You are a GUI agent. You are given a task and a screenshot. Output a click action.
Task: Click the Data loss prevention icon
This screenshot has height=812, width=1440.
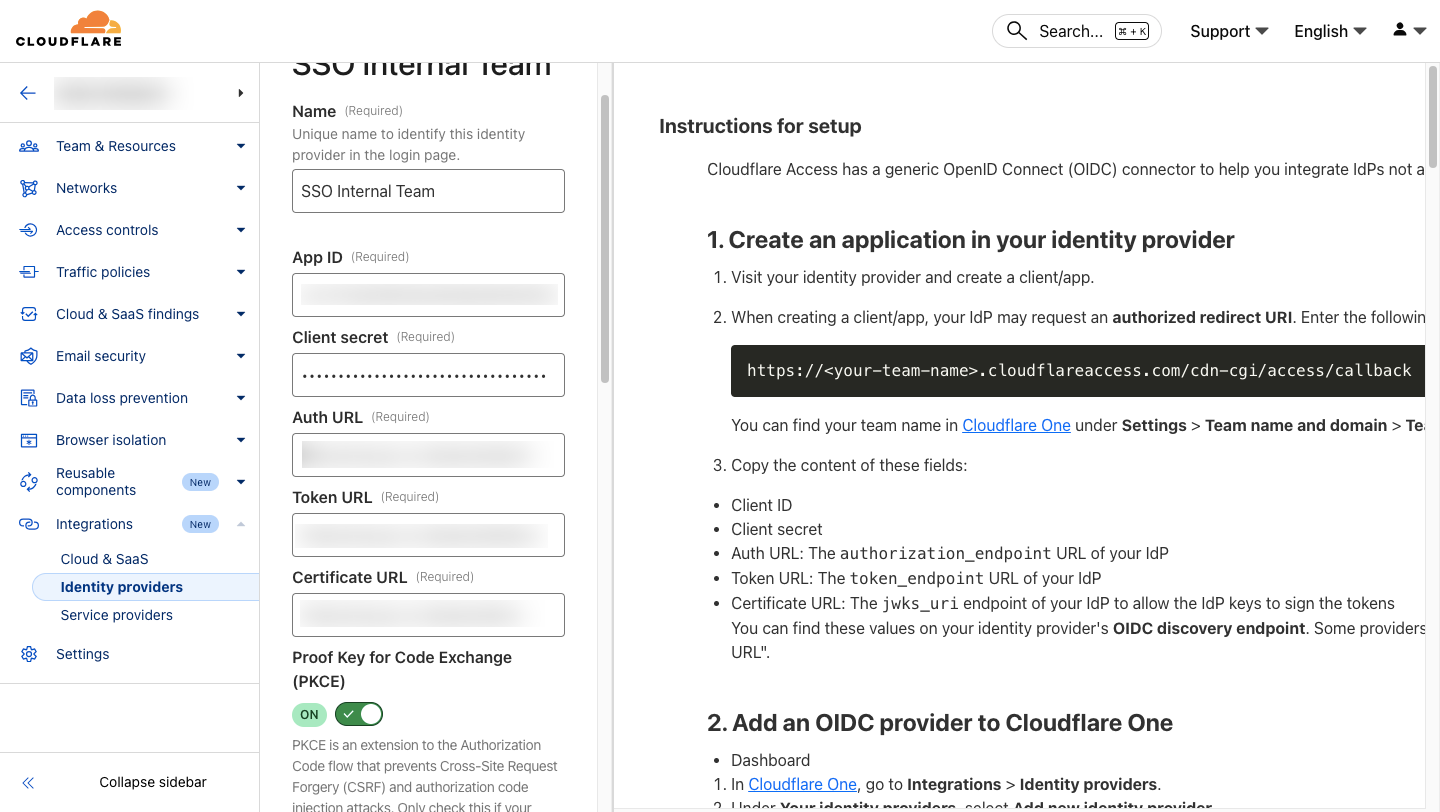tap(29, 398)
